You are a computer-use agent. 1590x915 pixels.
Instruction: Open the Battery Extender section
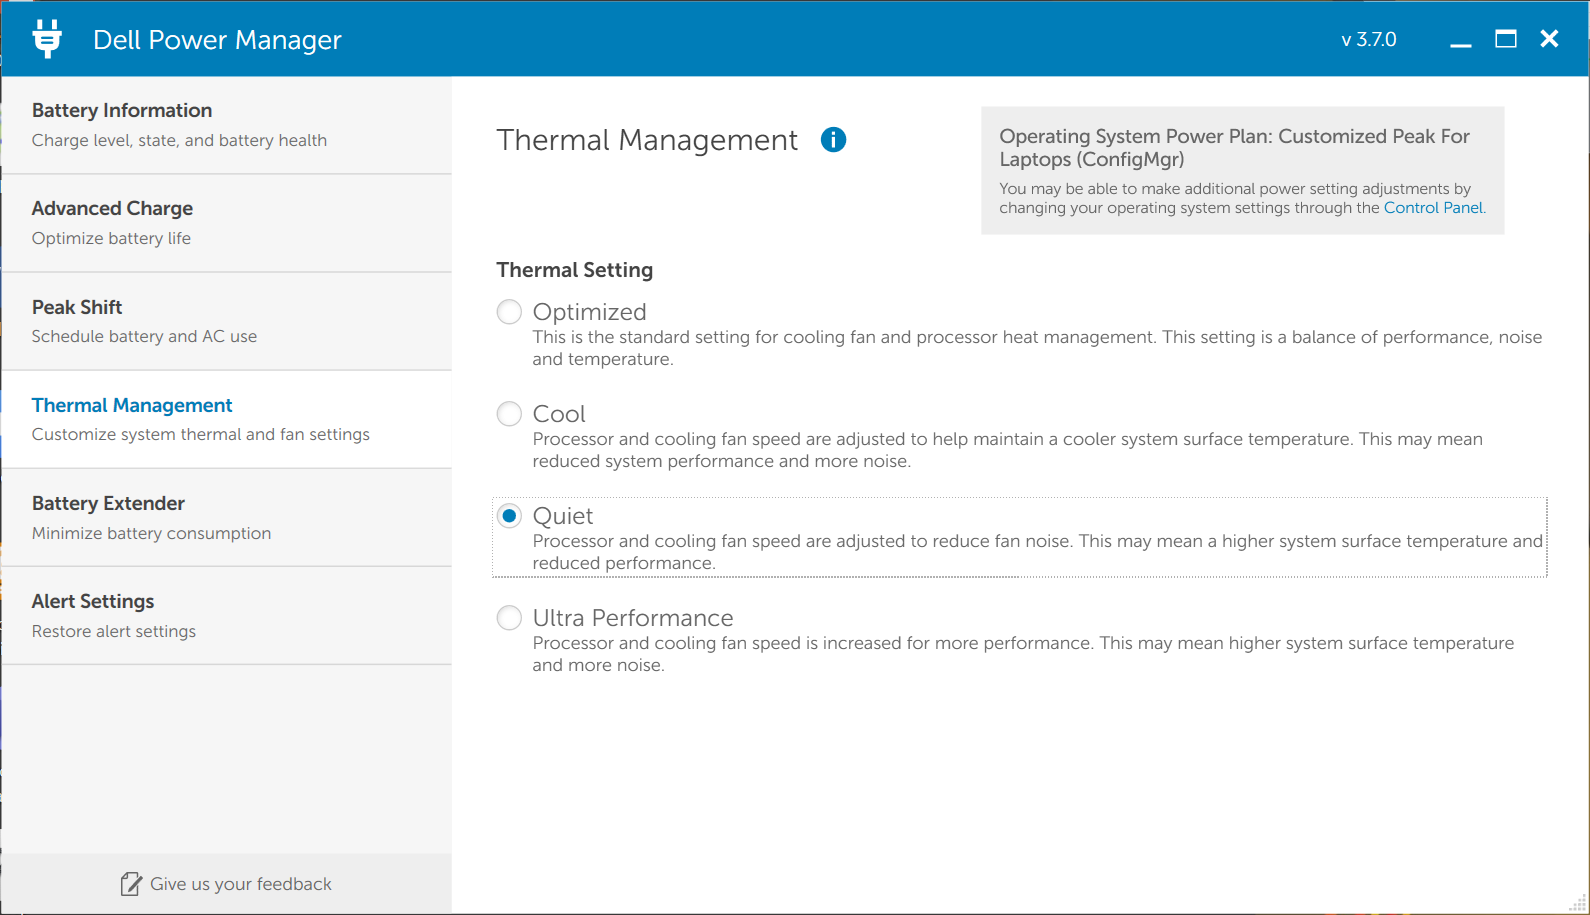[x=227, y=517]
